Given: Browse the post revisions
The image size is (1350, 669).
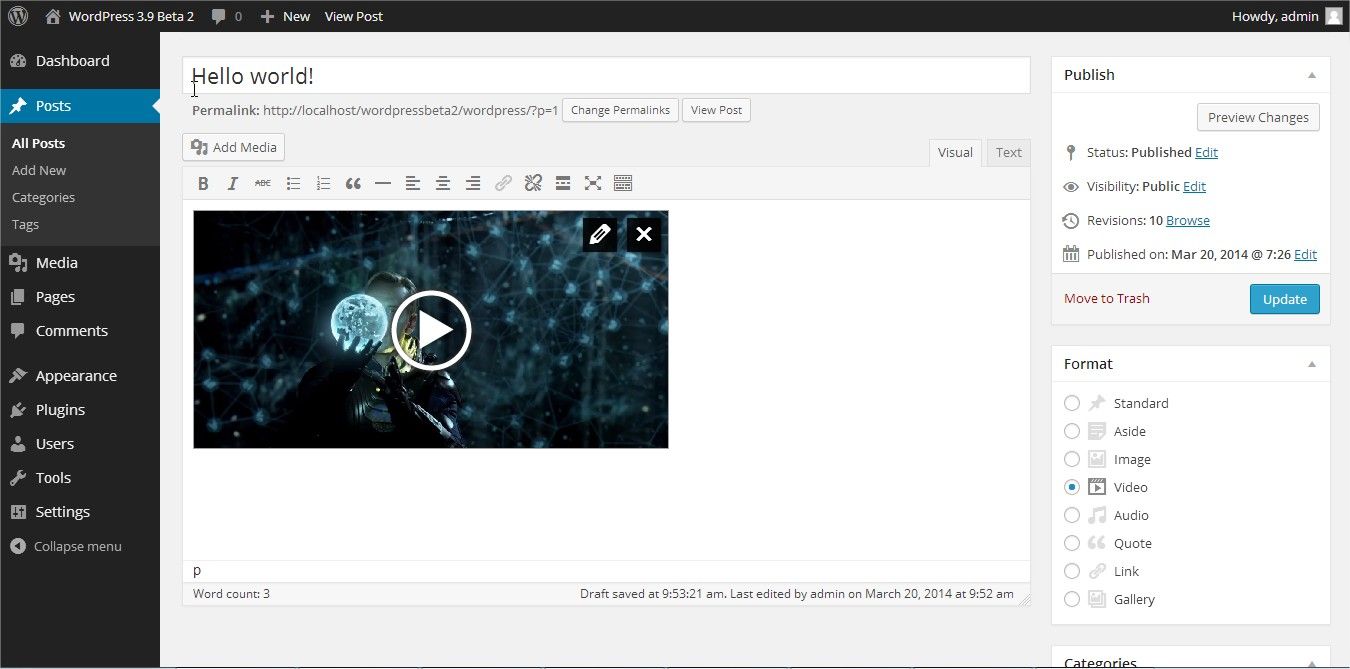Looking at the screenshot, I should coord(1188,220).
